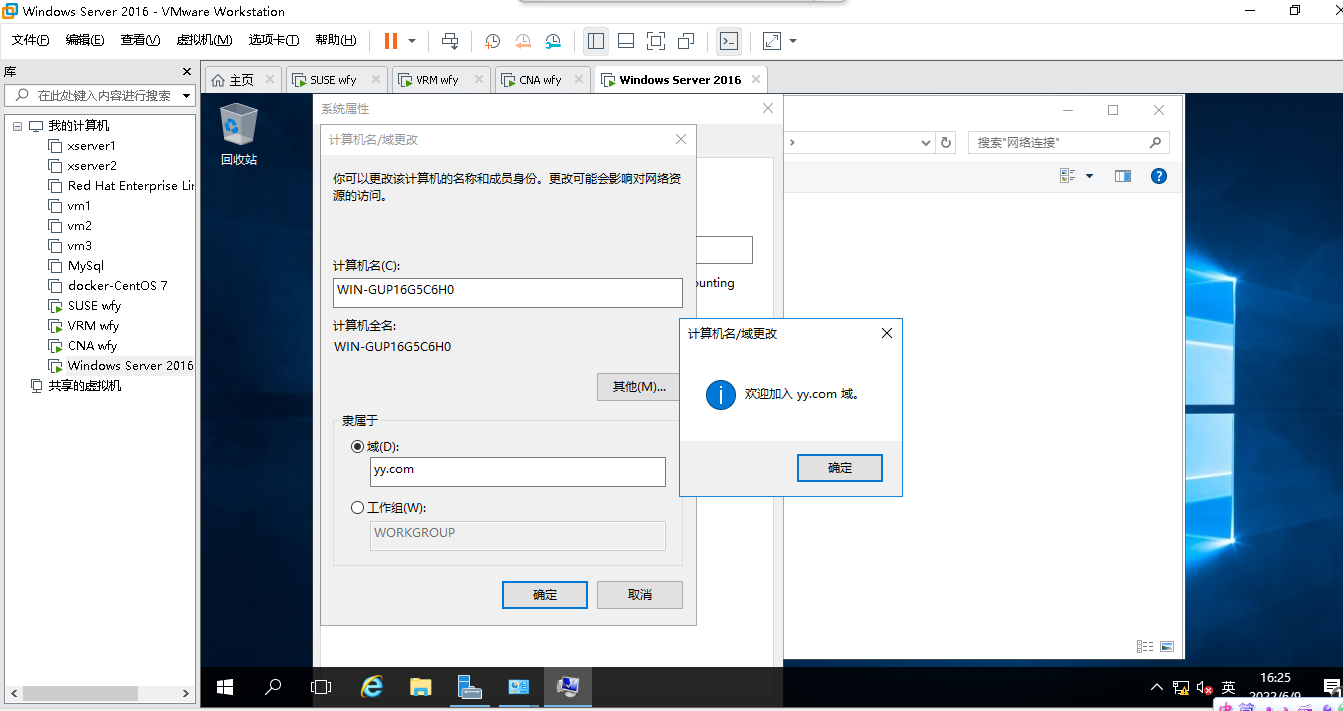This screenshot has width=1343, height=711.
Task: Close the Windows Server 2016 tab
Action: (x=756, y=79)
